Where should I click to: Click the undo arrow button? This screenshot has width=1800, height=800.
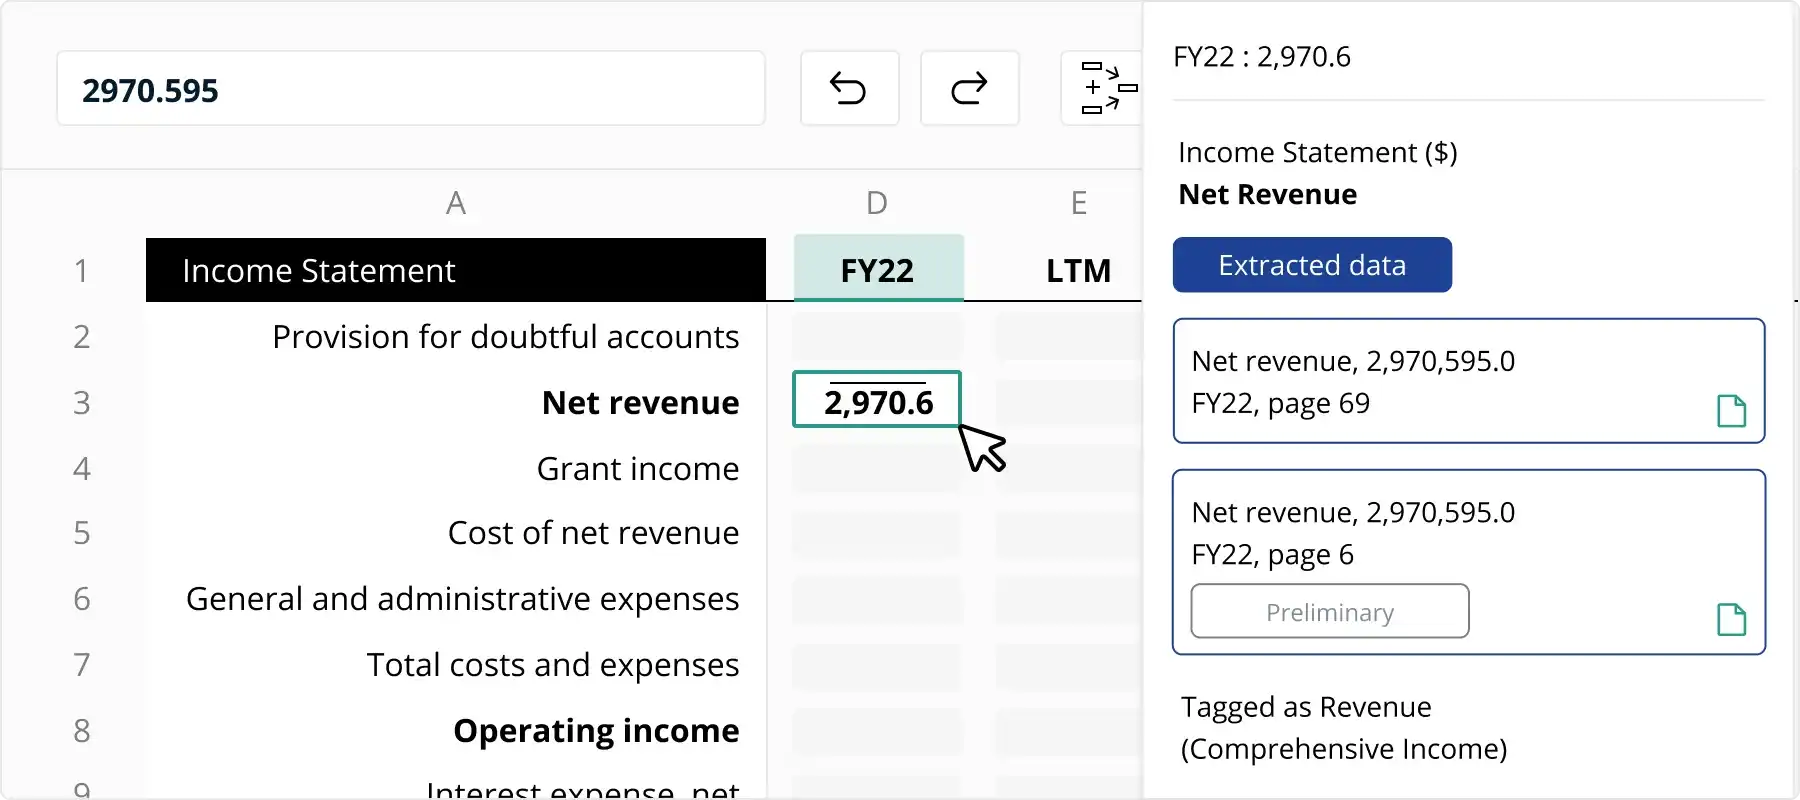tap(849, 89)
